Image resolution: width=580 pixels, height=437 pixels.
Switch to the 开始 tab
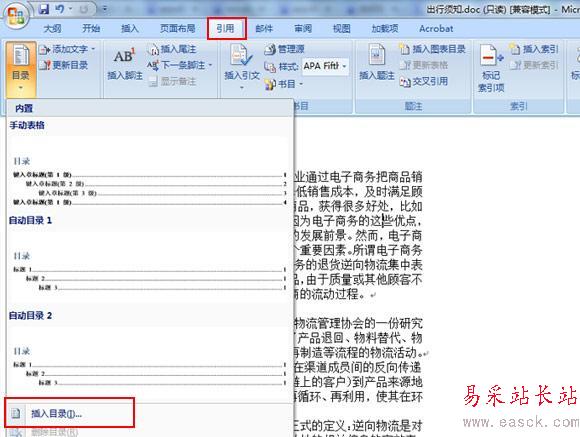click(91, 28)
